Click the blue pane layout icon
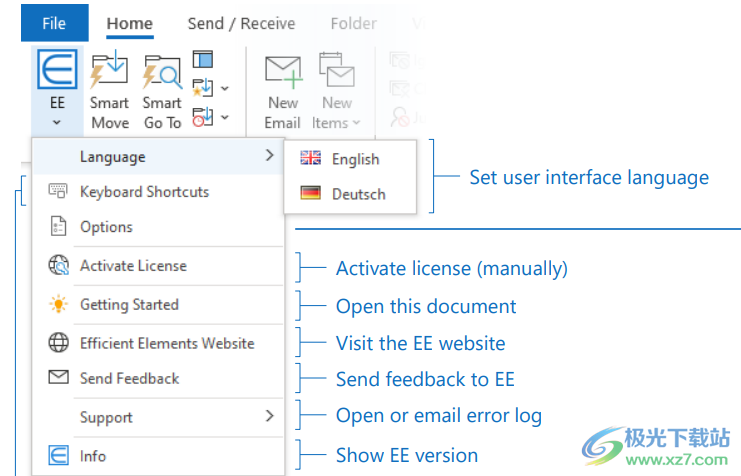 pyautogui.click(x=203, y=60)
